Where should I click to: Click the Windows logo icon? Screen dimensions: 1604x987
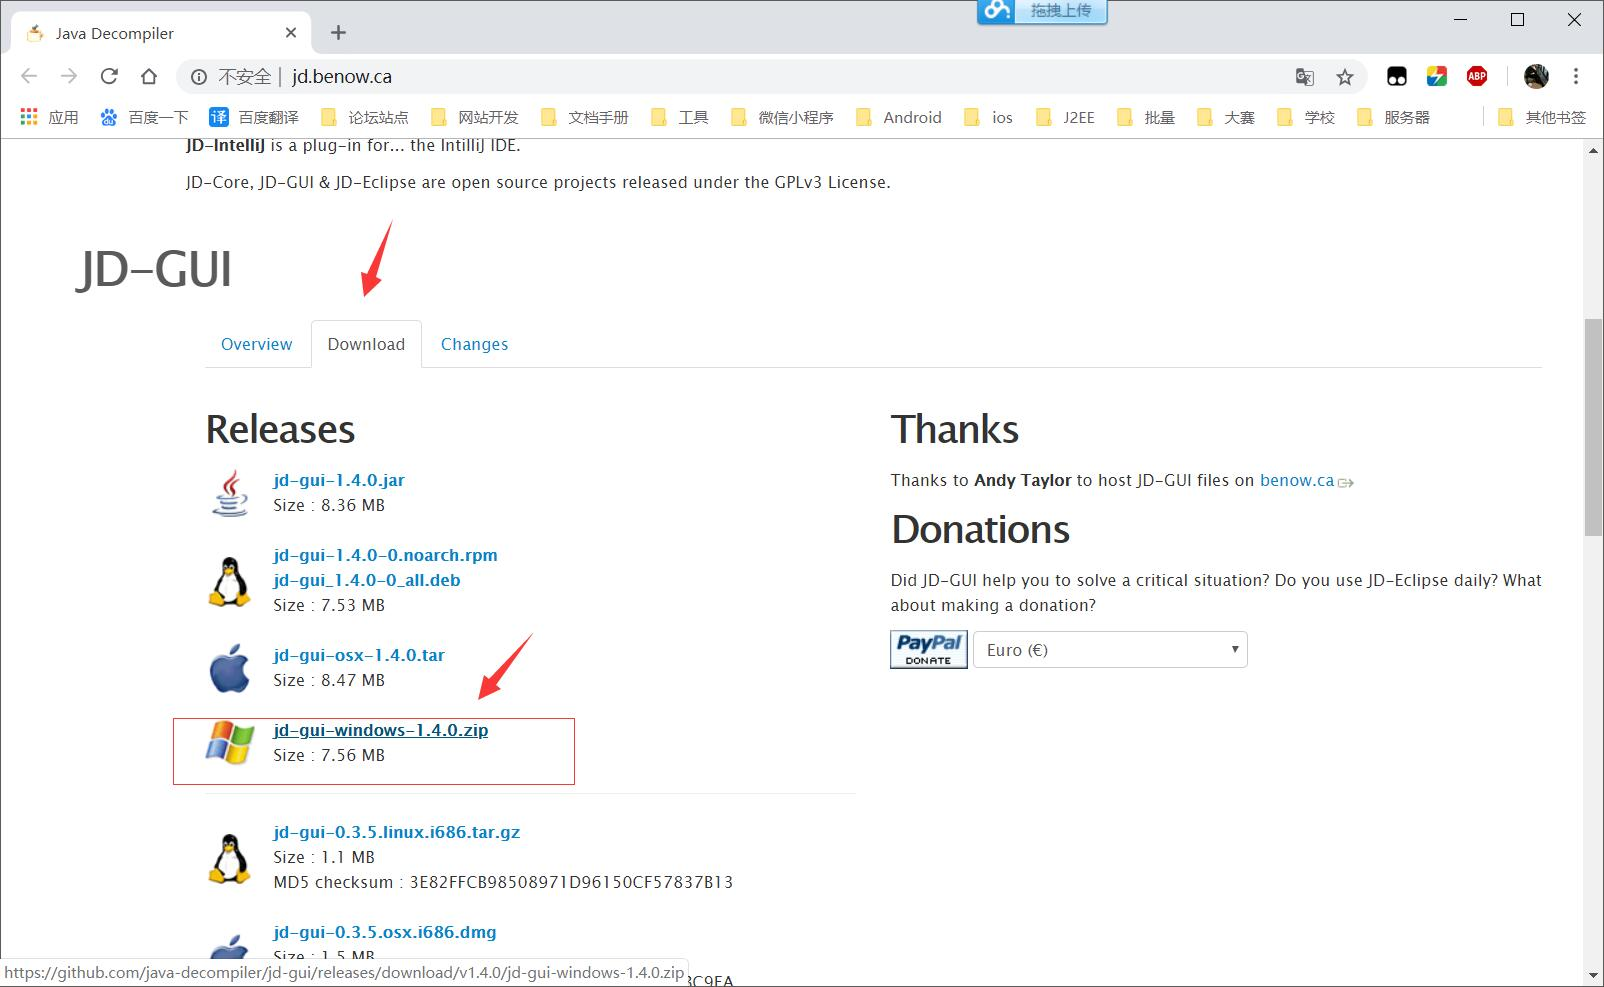[230, 742]
